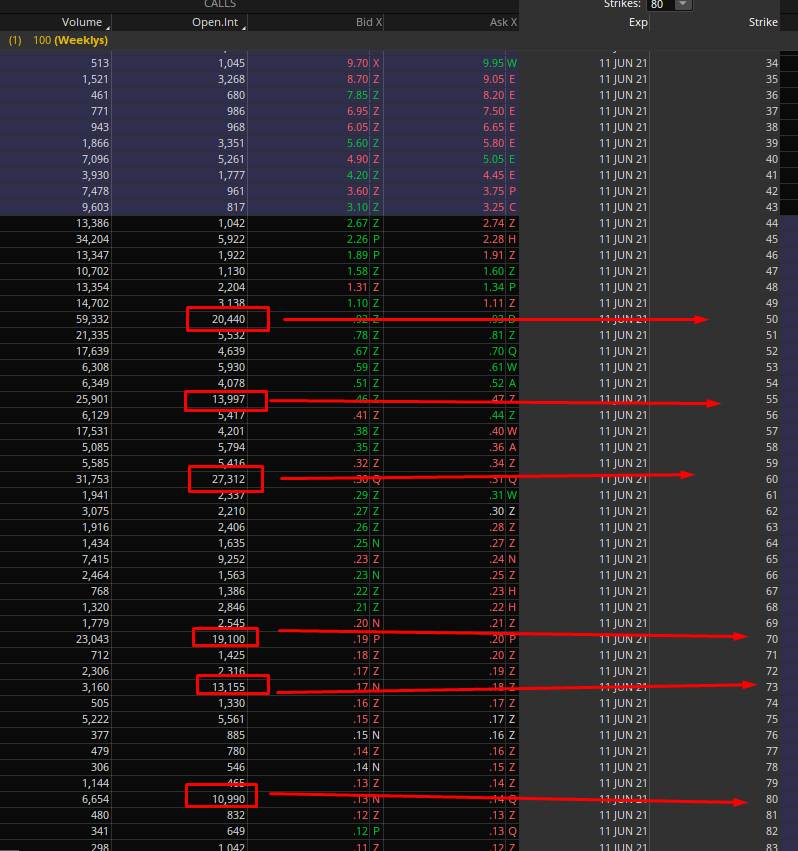Select the 3.75 ask at strike 42
This screenshot has width=798, height=851.
point(493,192)
